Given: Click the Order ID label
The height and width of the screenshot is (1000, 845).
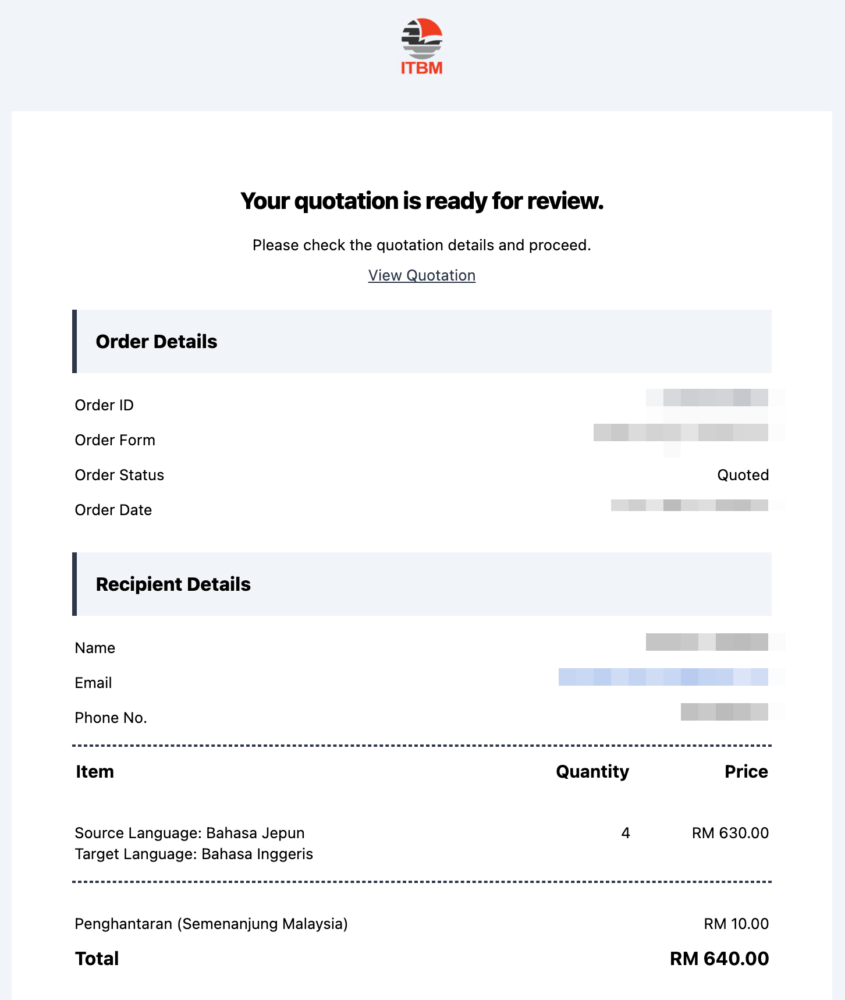Looking at the screenshot, I should point(104,405).
